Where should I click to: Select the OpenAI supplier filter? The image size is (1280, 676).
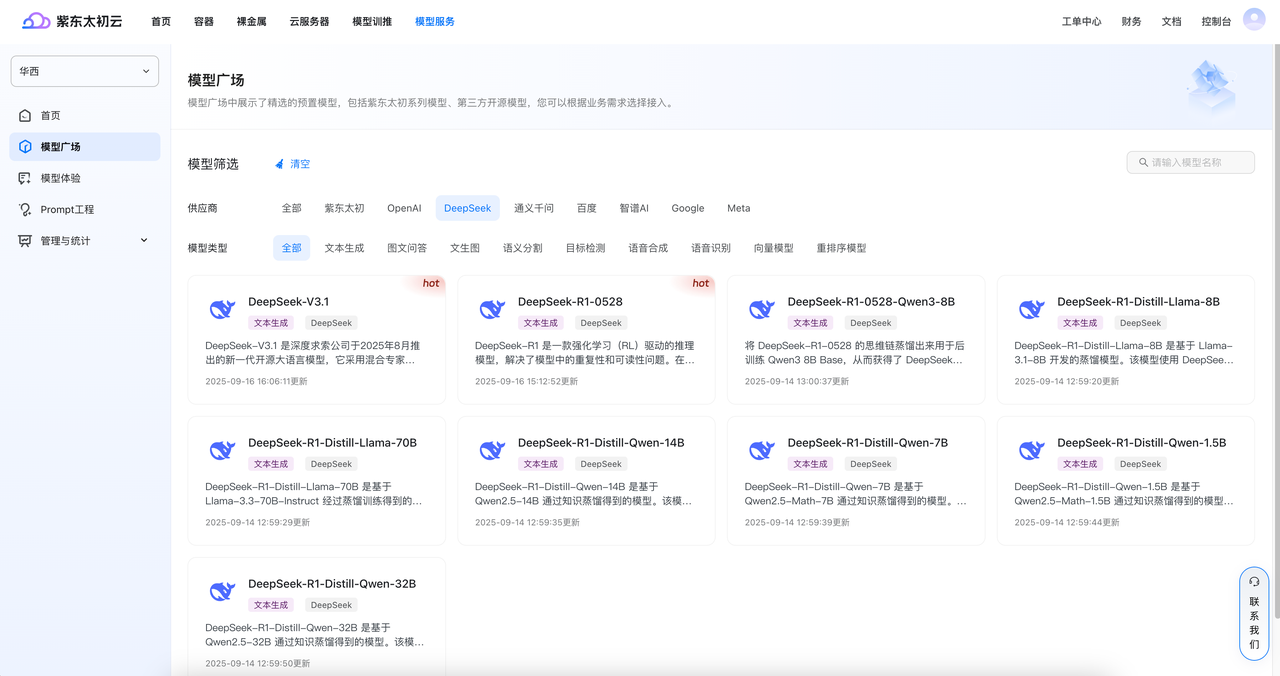(x=404, y=208)
